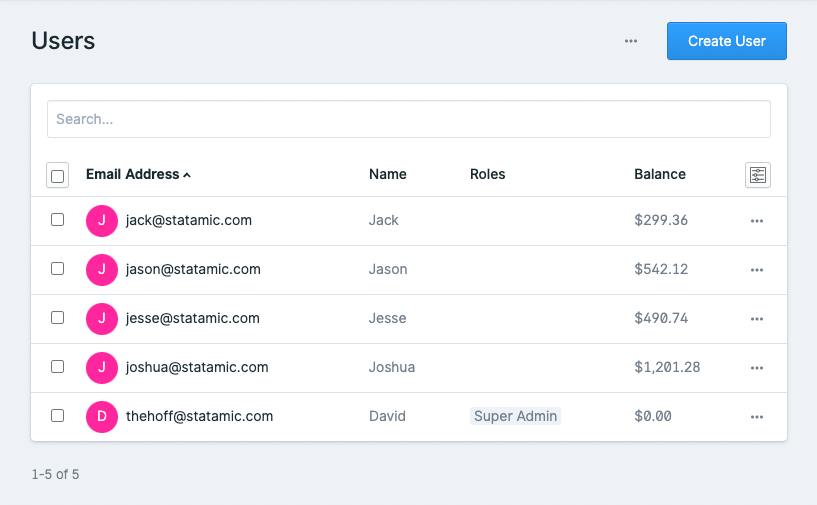Open the three-dot menu beside Create User
This screenshot has width=817, height=505.
click(x=631, y=41)
